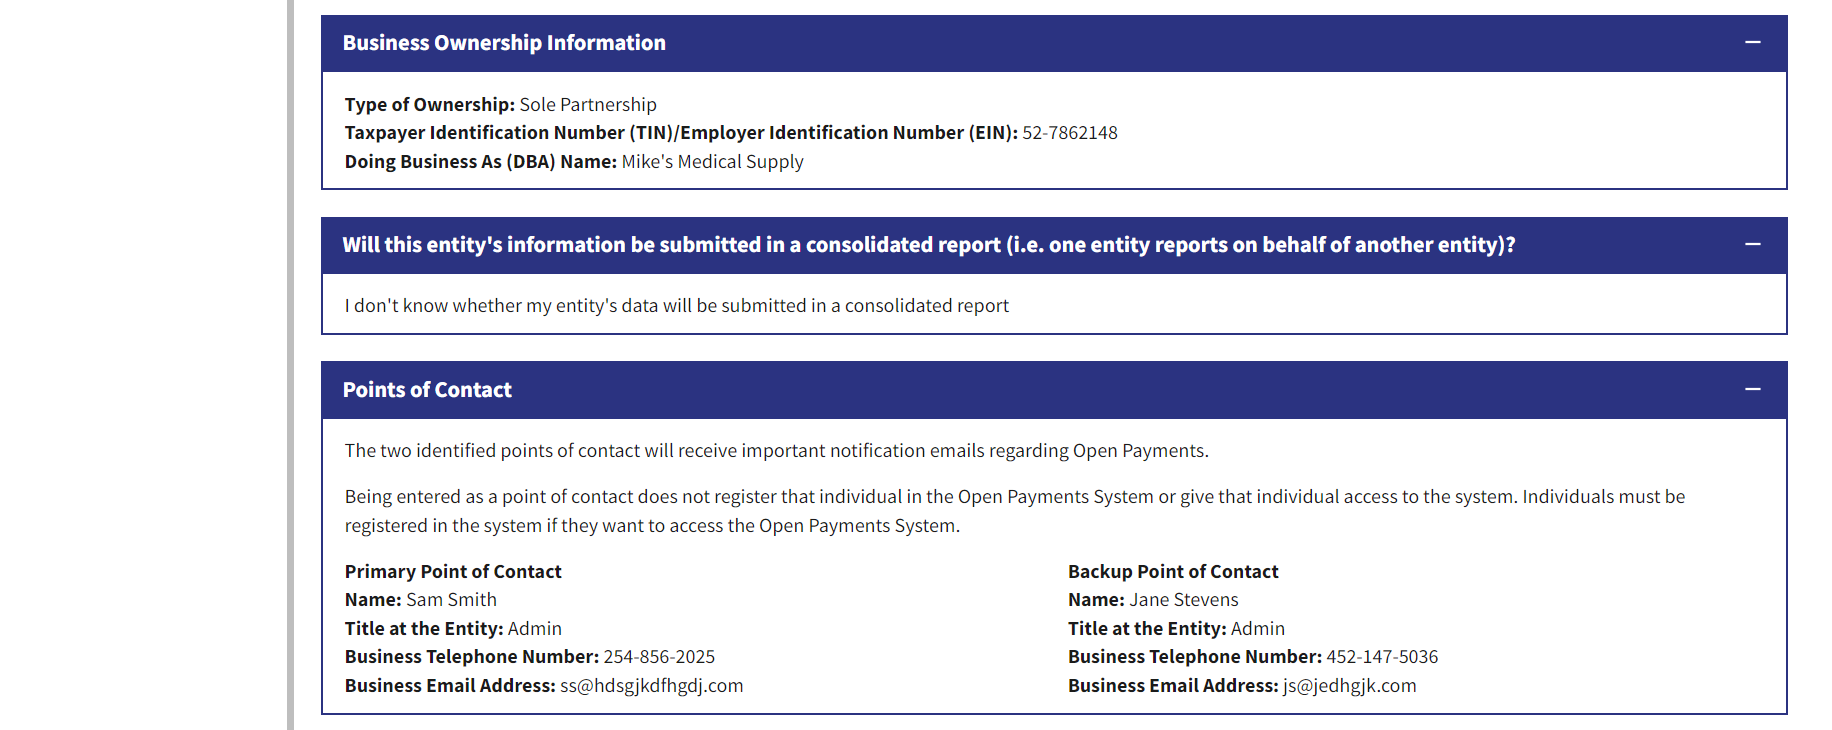Click the consolidated report answer text
This screenshot has height=730, width=1832.
[x=676, y=306]
